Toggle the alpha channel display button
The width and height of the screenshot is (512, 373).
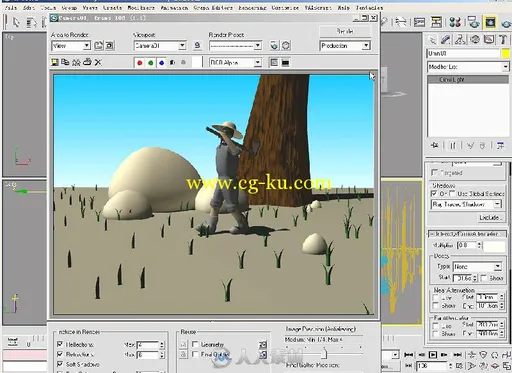(x=172, y=63)
